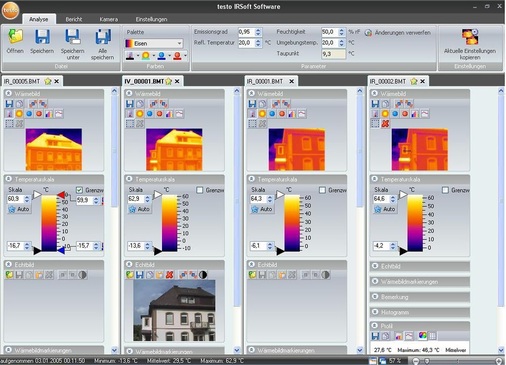Click the hot spot red icon in Farben group
The image size is (506, 365).
click(x=177, y=56)
